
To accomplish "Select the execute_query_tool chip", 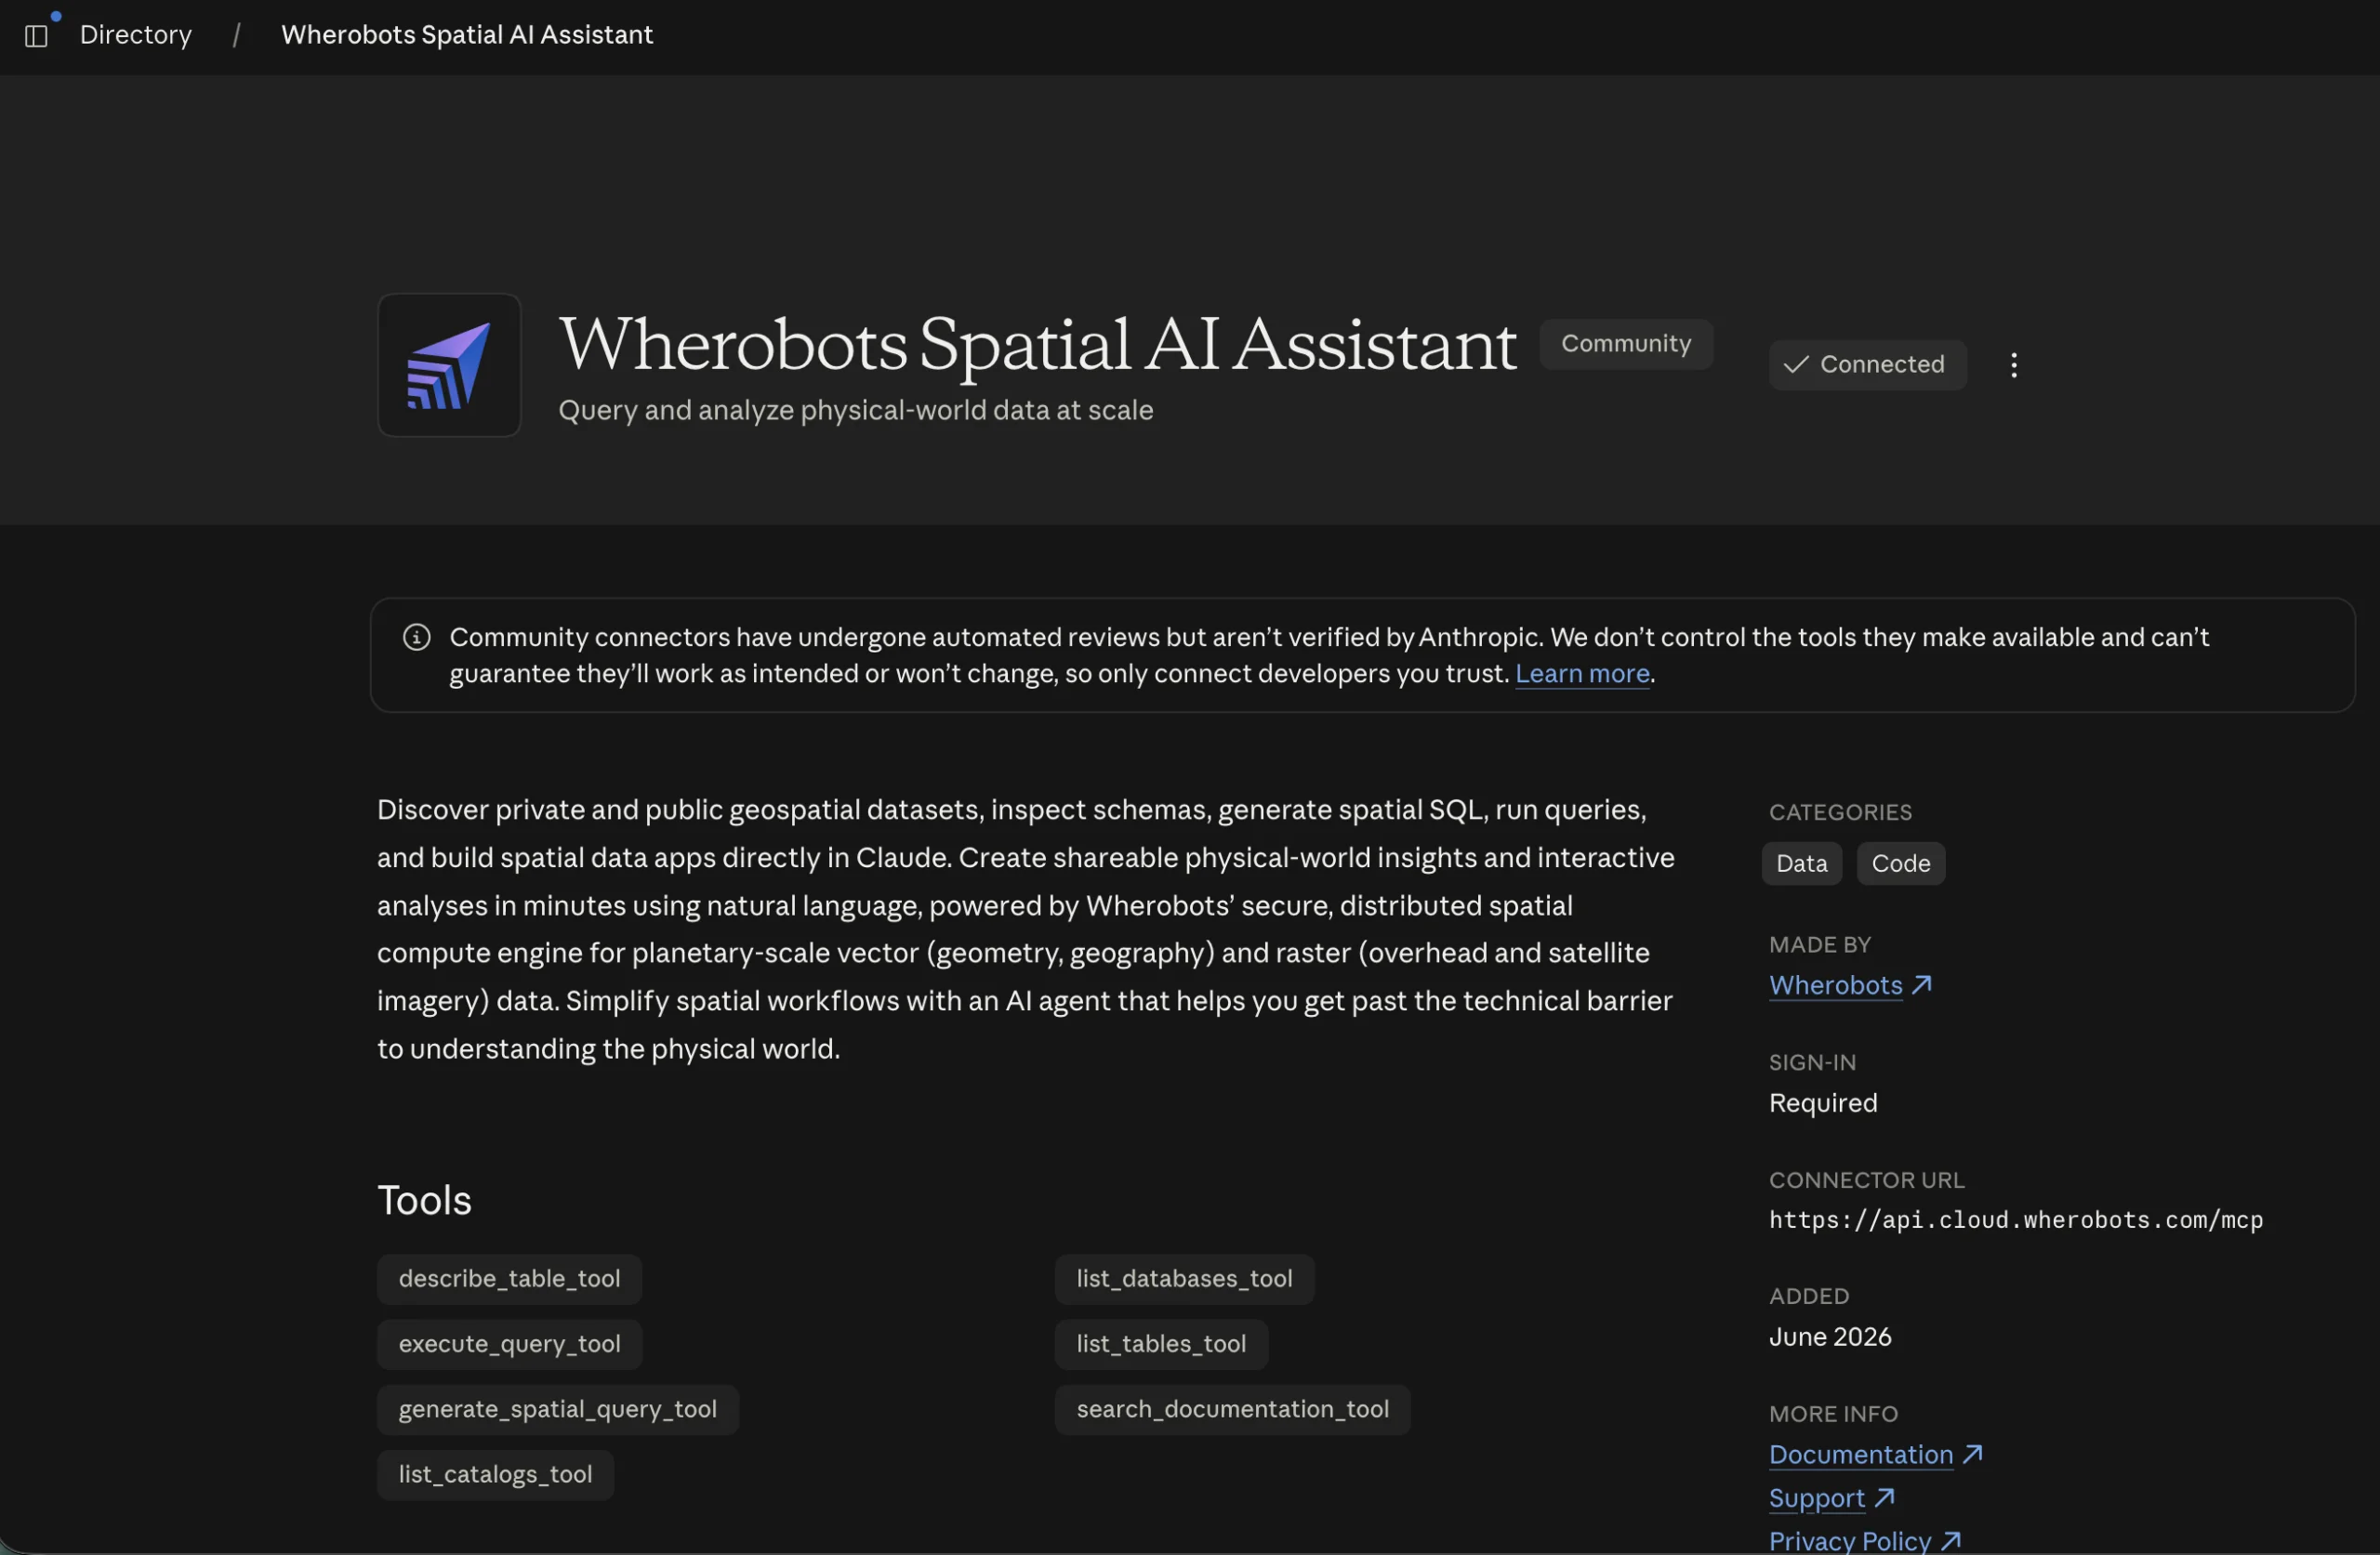I will 509,1344.
